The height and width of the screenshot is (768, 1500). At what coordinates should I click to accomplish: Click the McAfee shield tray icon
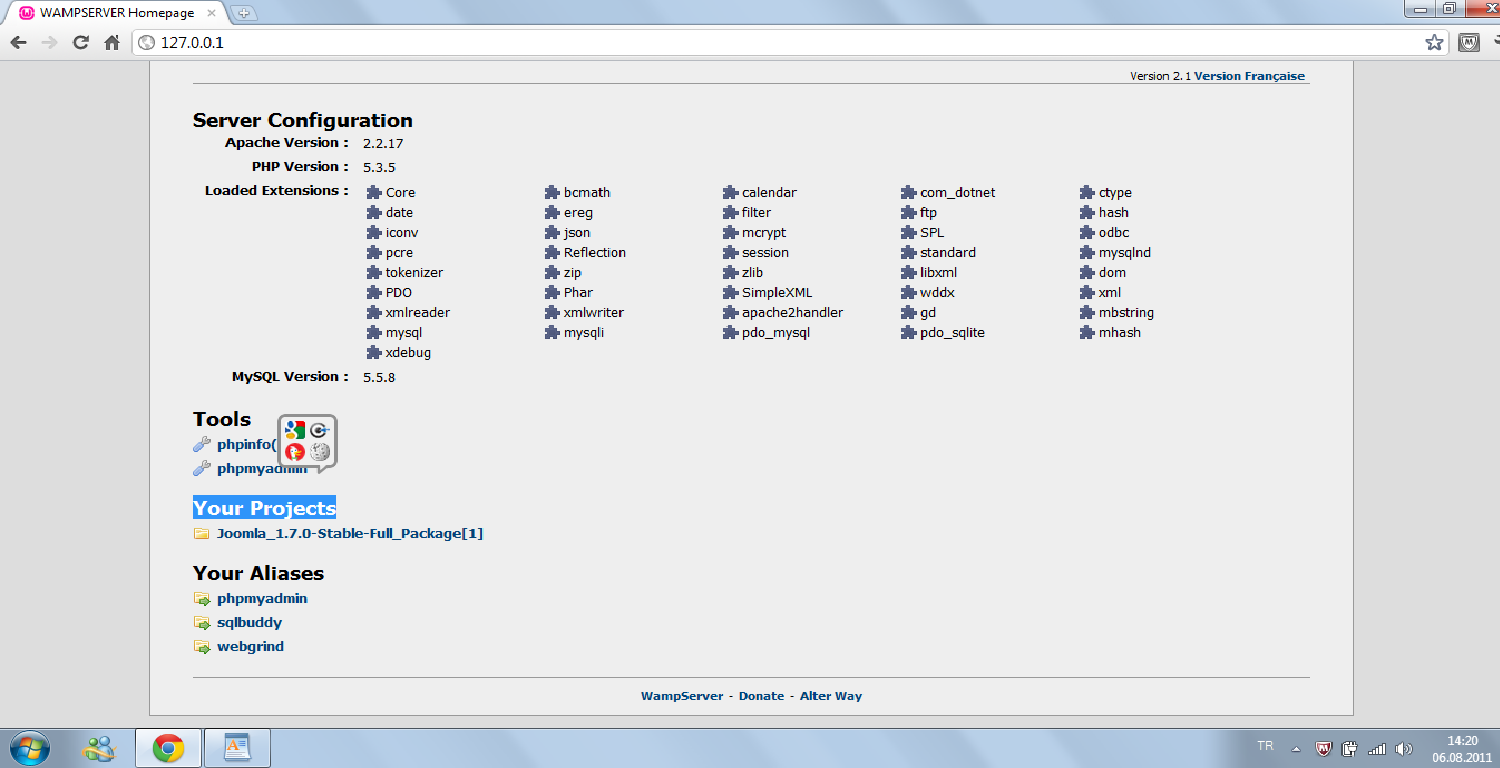1323,748
